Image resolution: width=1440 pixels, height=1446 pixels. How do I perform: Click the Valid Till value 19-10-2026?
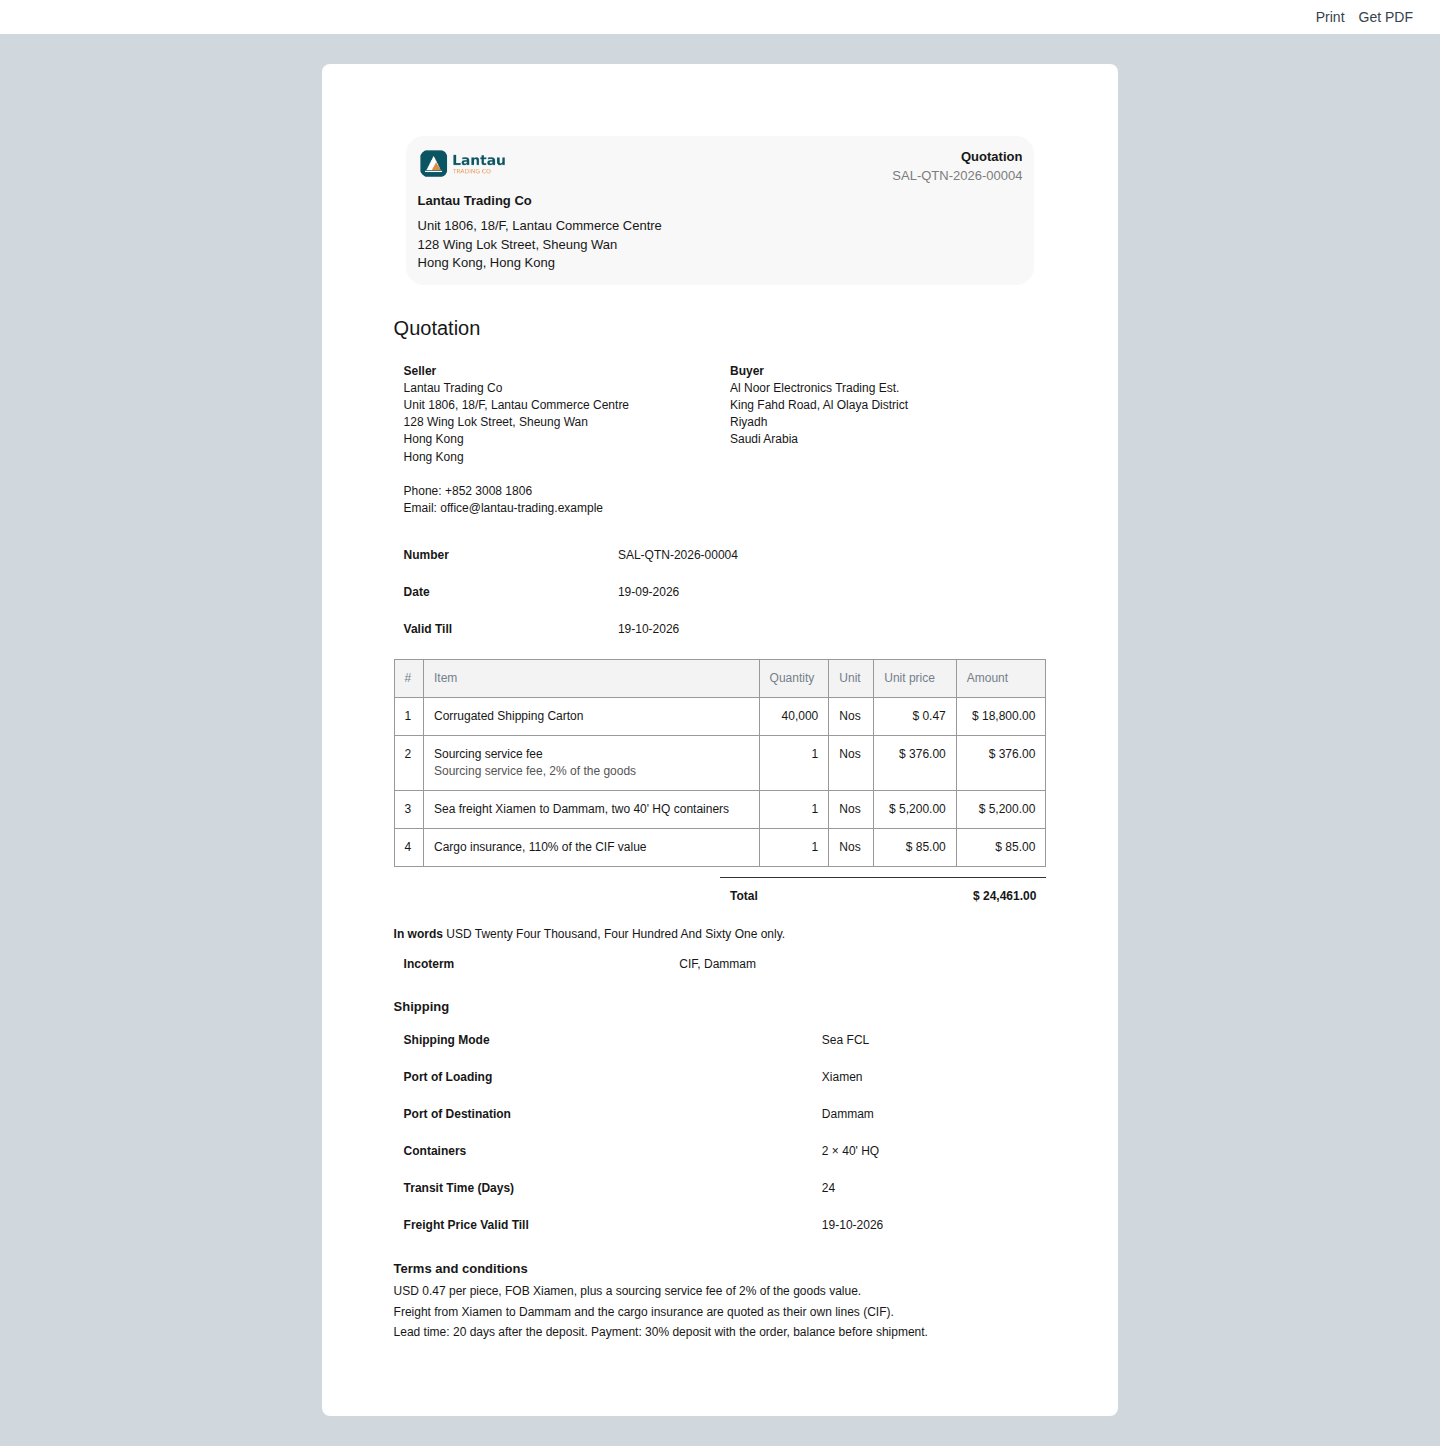648,629
